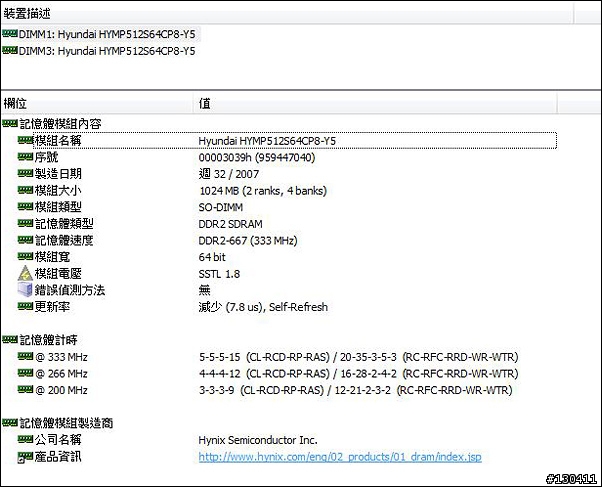Image resolution: width=602 pixels, height=487 pixels.
Task: Select the @ 333 MHz timing row
Action: tap(61, 357)
